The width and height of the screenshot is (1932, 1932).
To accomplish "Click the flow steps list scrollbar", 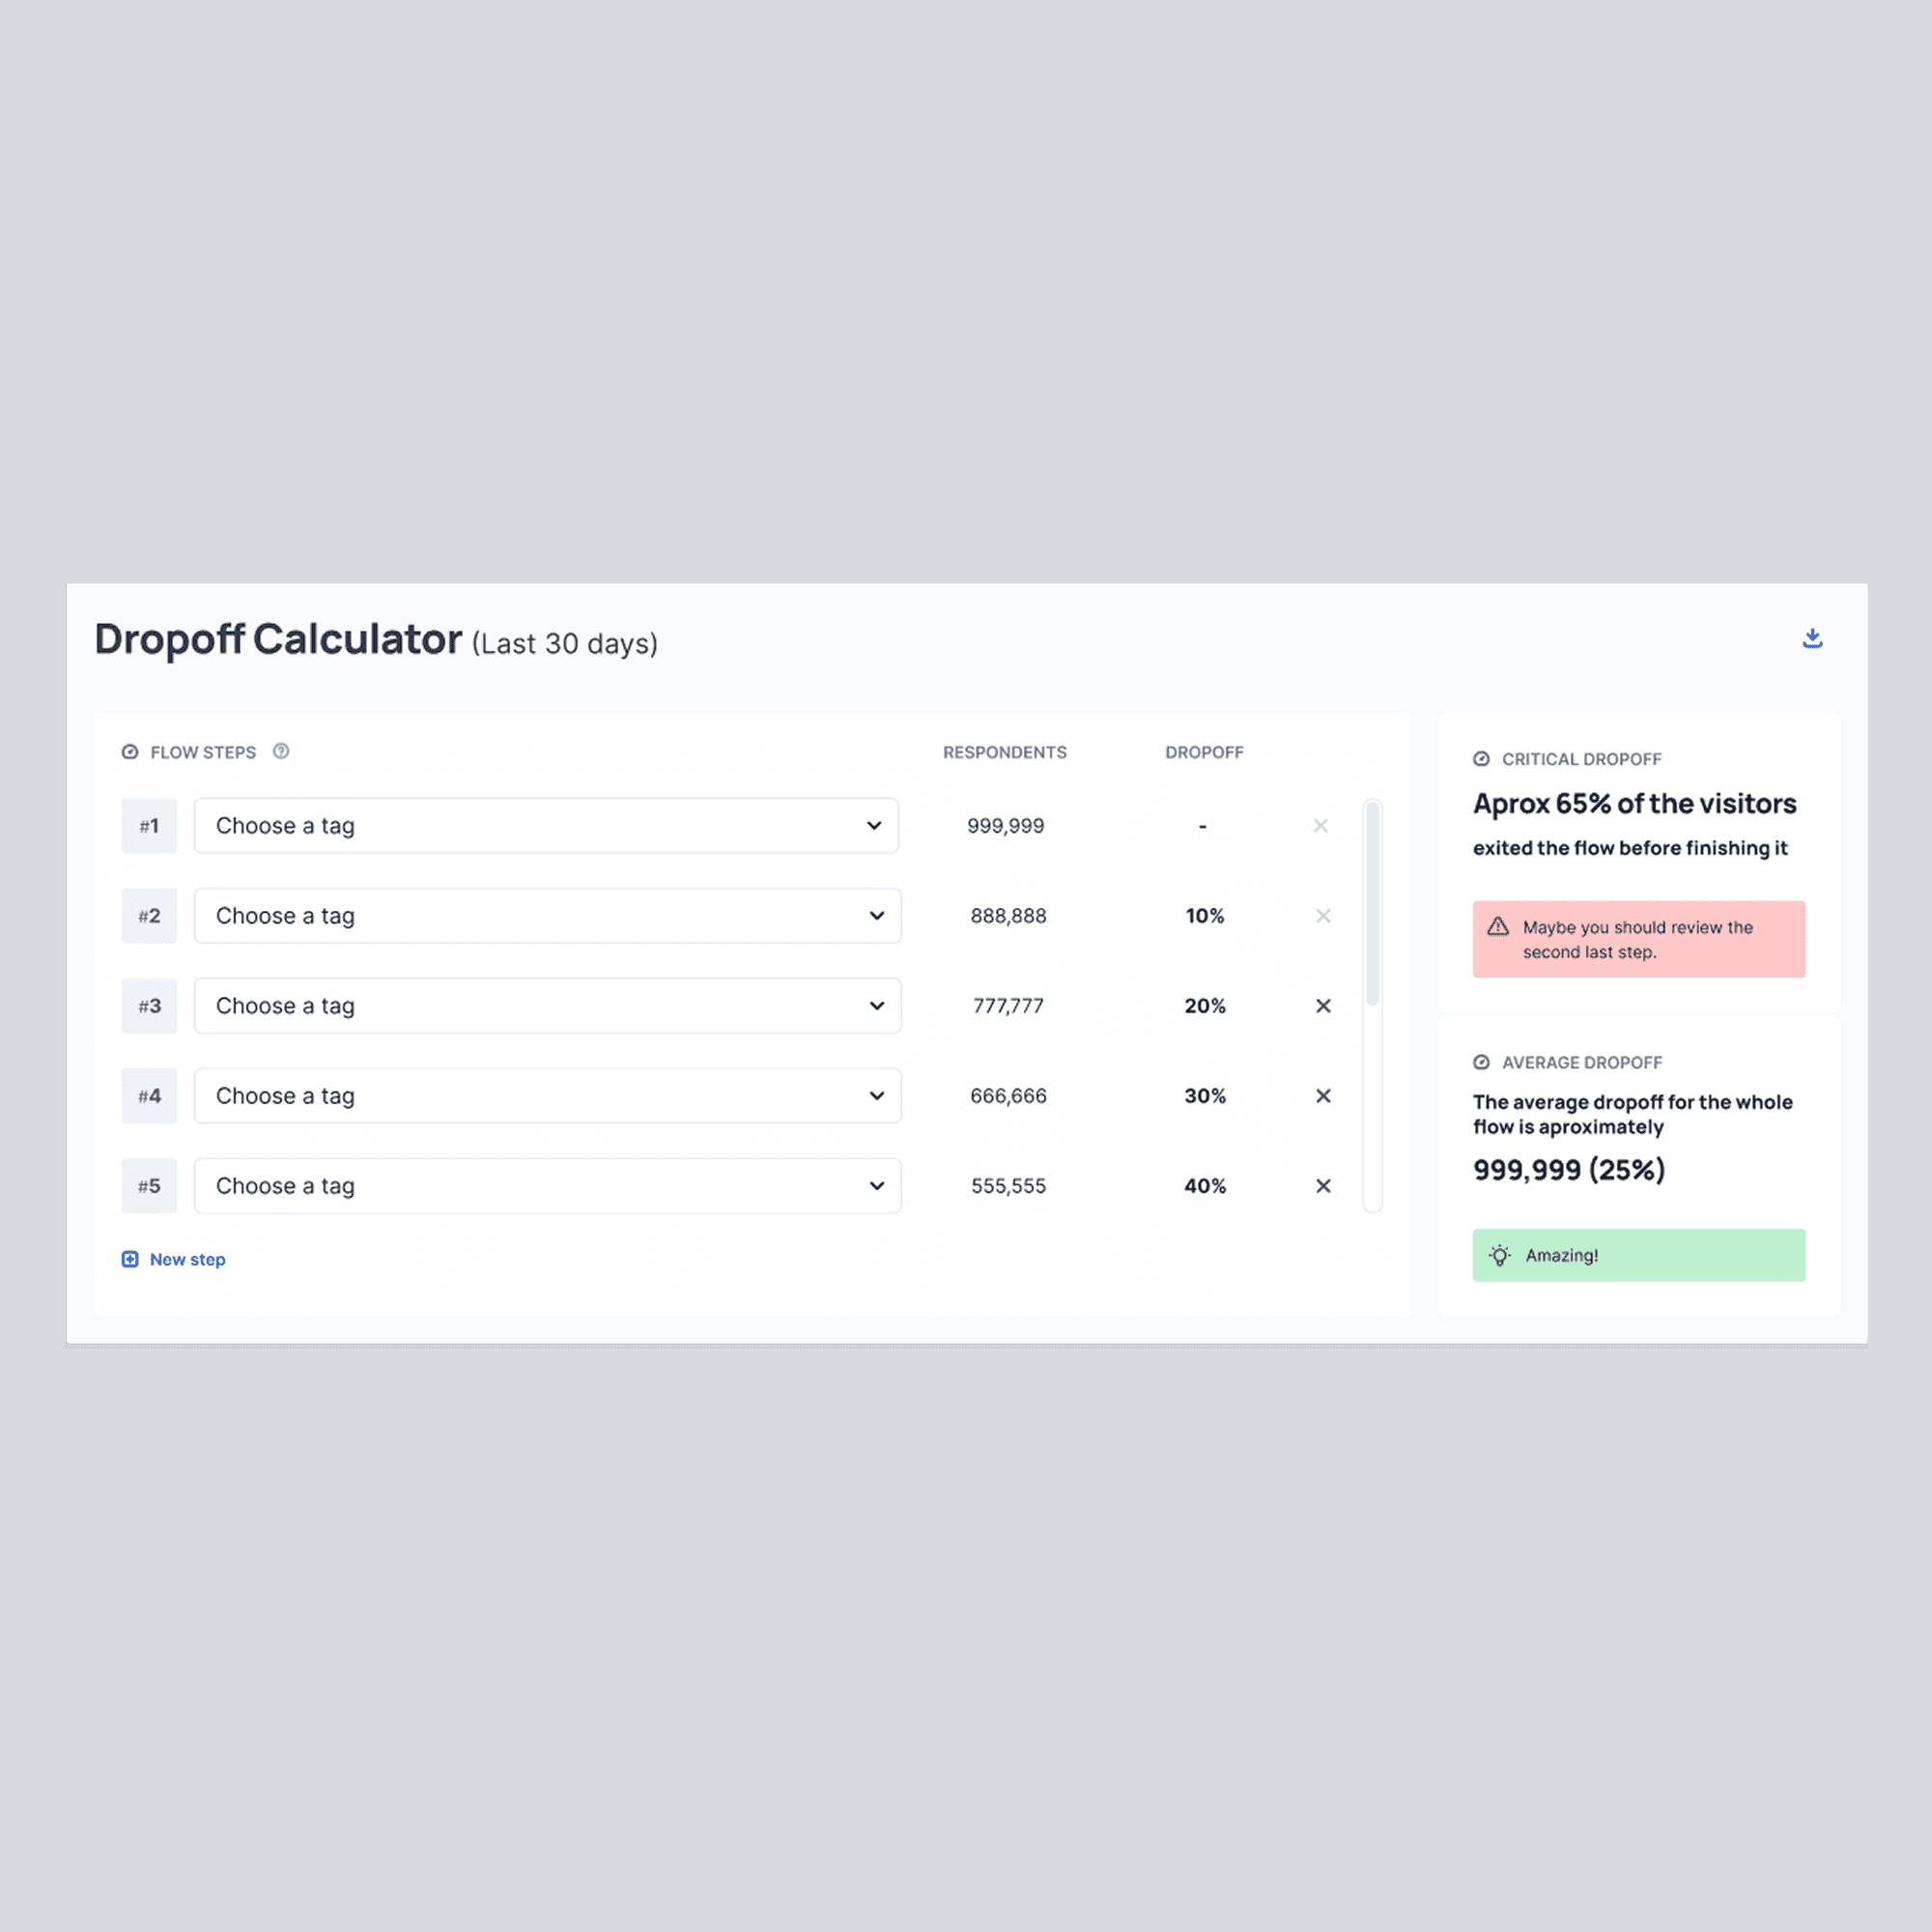I will tap(1372, 903).
